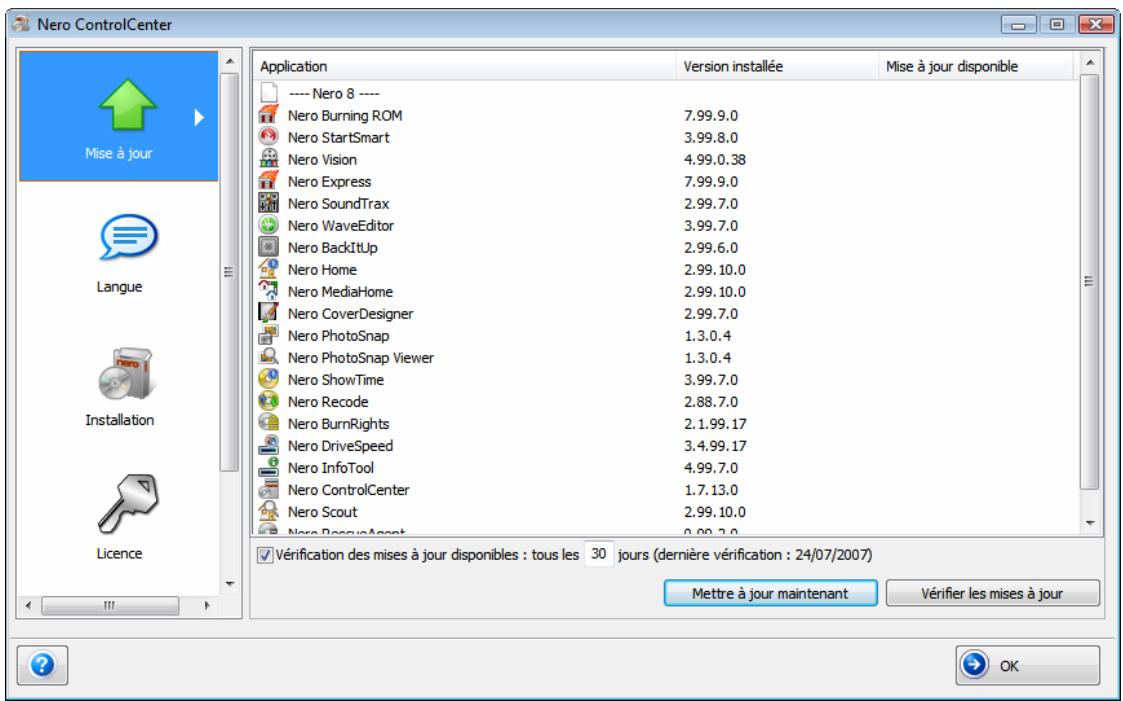Click the days interval field showing 30
1123x701 pixels.
click(x=599, y=554)
